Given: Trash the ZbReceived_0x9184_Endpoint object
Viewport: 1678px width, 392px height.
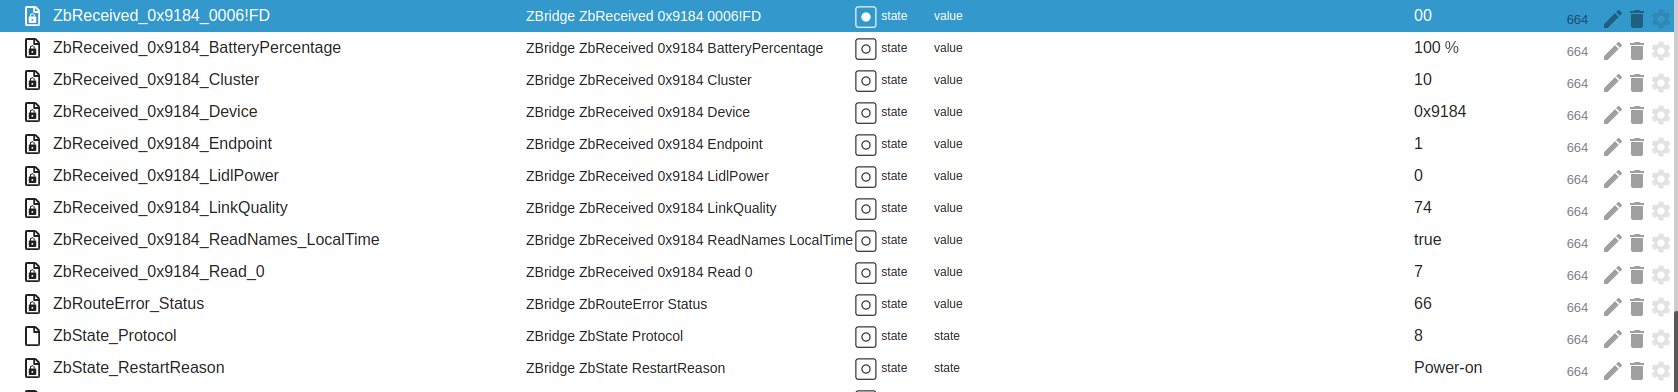Looking at the screenshot, I should 1637,147.
